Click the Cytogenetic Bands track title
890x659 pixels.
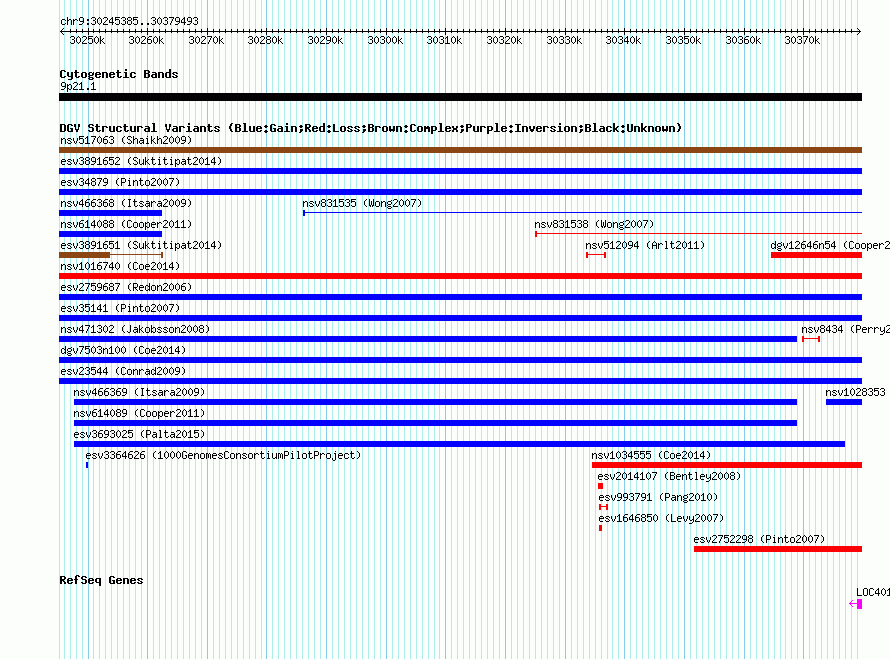(x=119, y=74)
